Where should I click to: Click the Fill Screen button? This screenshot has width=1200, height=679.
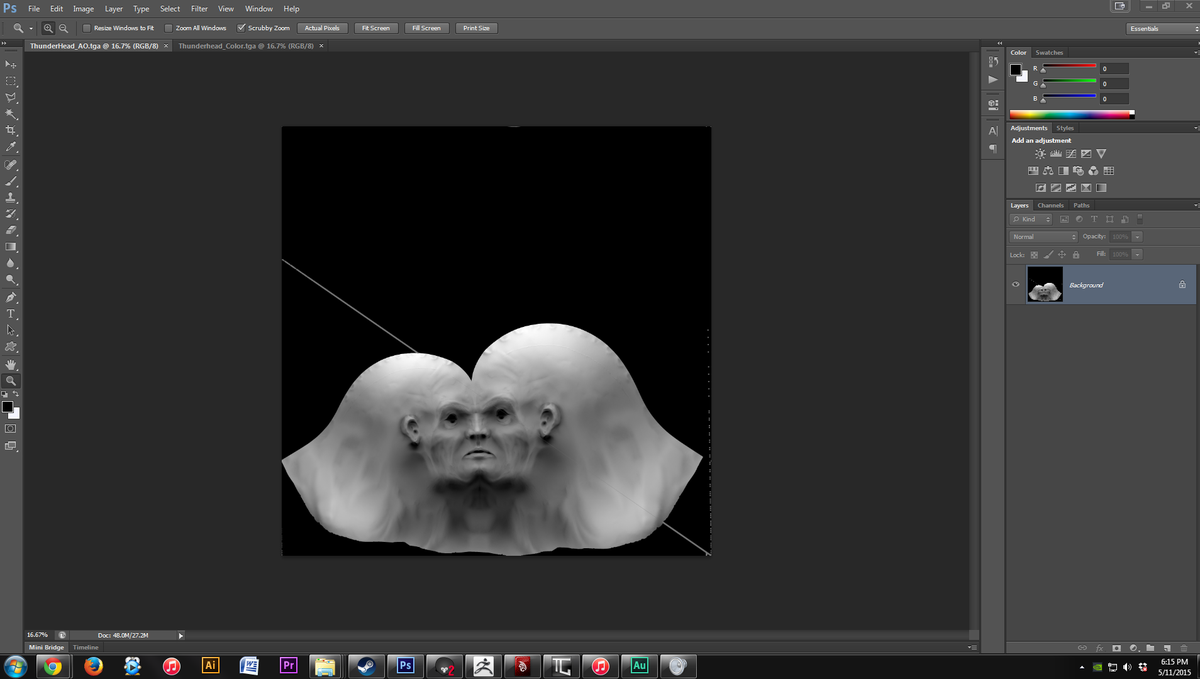tap(426, 28)
